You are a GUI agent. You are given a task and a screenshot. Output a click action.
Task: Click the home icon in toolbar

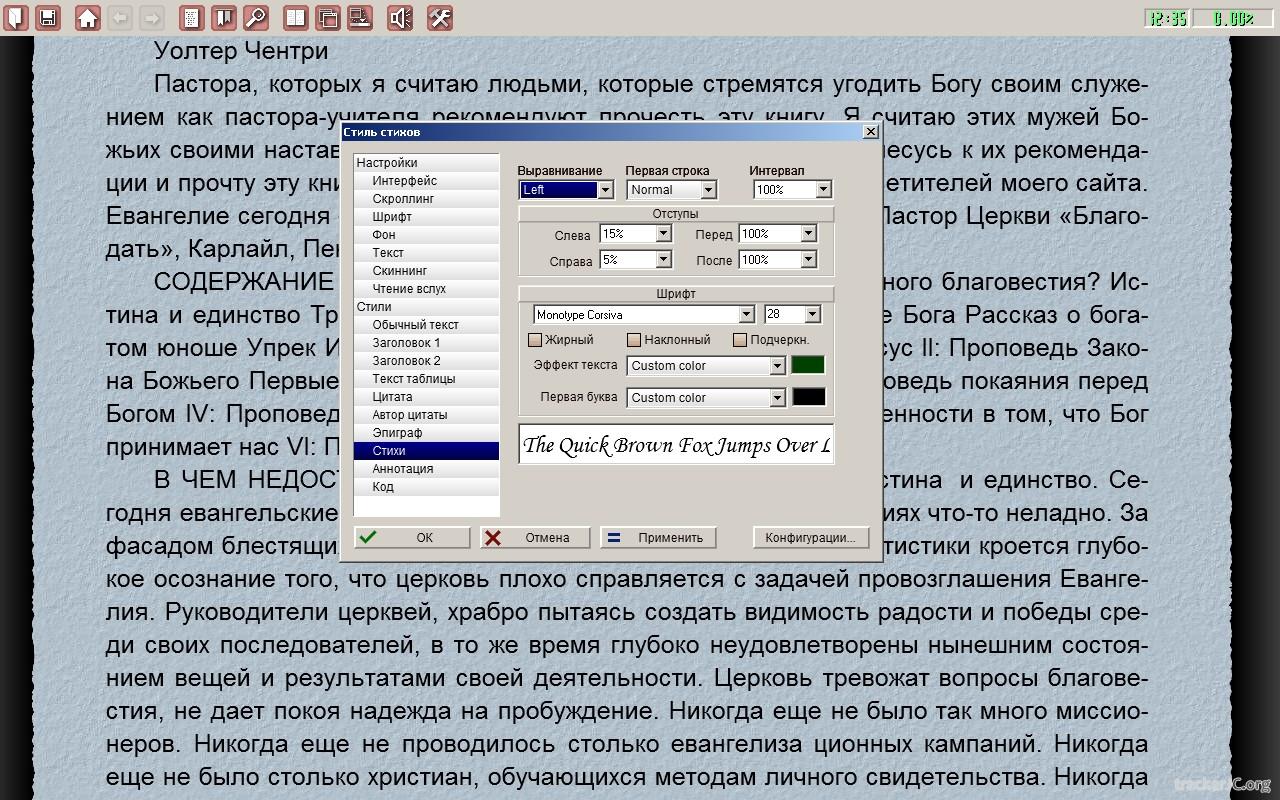click(88, 17)
